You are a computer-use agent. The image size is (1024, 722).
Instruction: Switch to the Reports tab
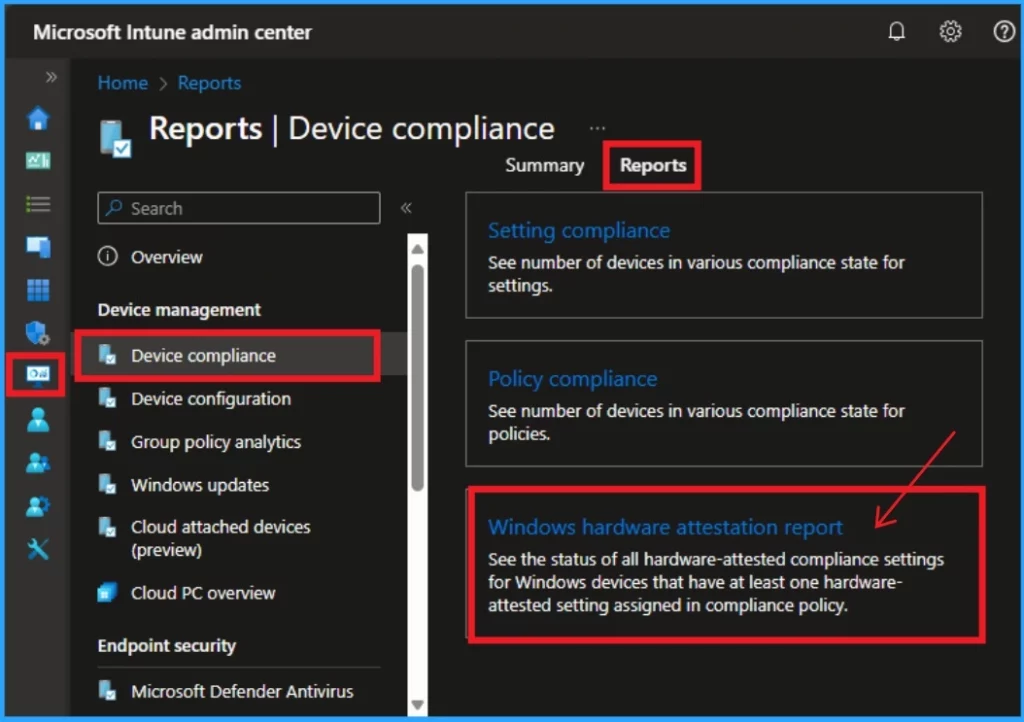(x=653, y=165)
